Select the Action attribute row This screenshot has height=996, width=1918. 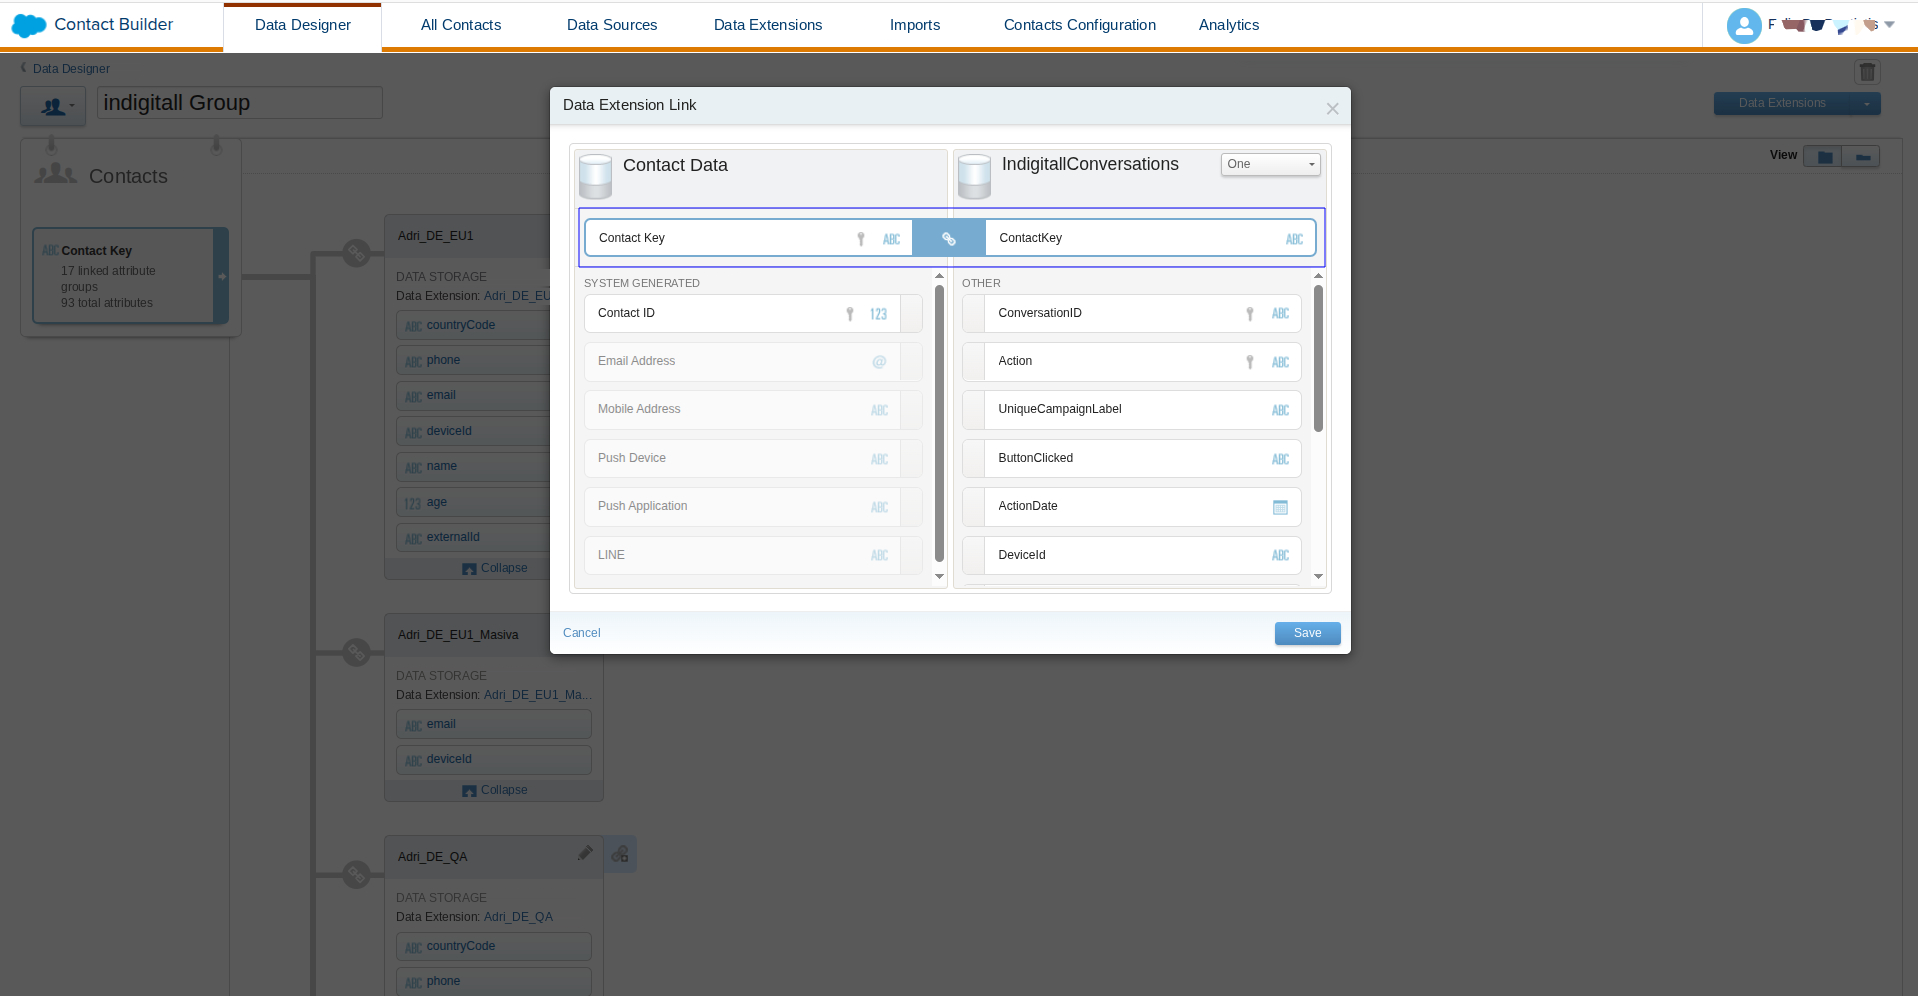(x=1132, y=362)
